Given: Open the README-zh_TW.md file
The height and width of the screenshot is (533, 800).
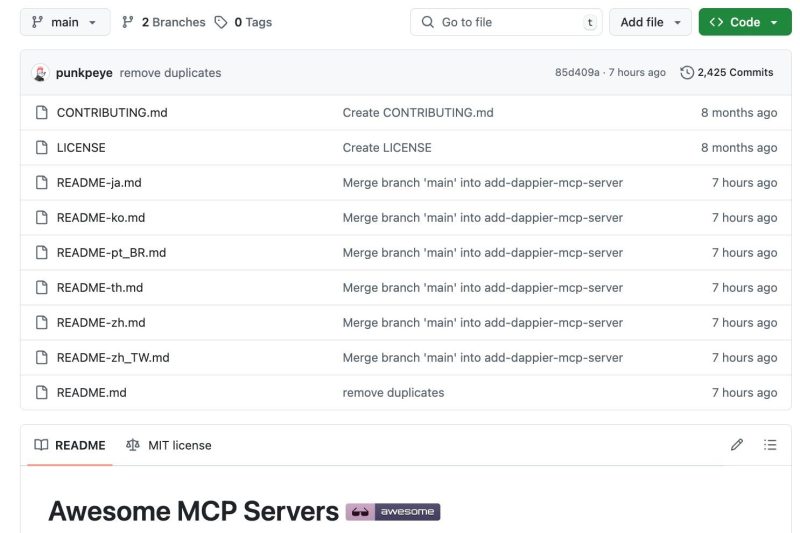Looking at the screenshot, I should point(113,358).
